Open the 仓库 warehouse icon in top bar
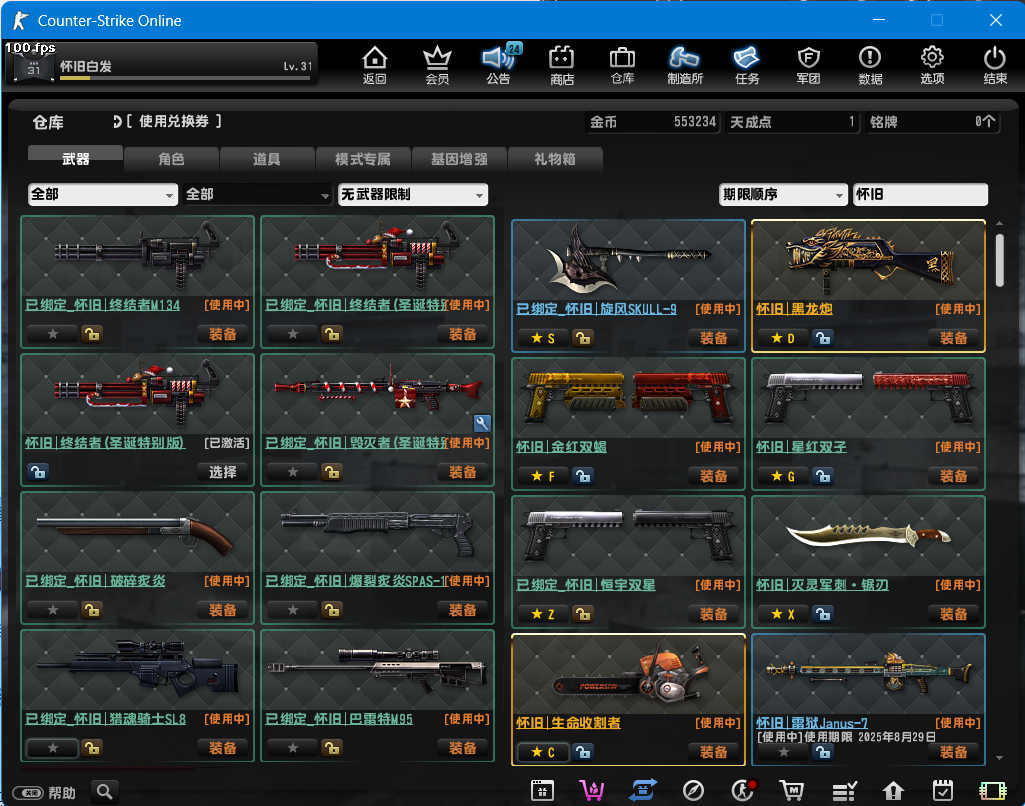This screenshot has height=806, width=1025. 622,65
